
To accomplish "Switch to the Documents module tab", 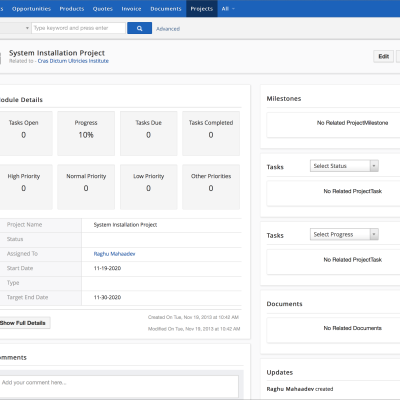I will [166, 9].
